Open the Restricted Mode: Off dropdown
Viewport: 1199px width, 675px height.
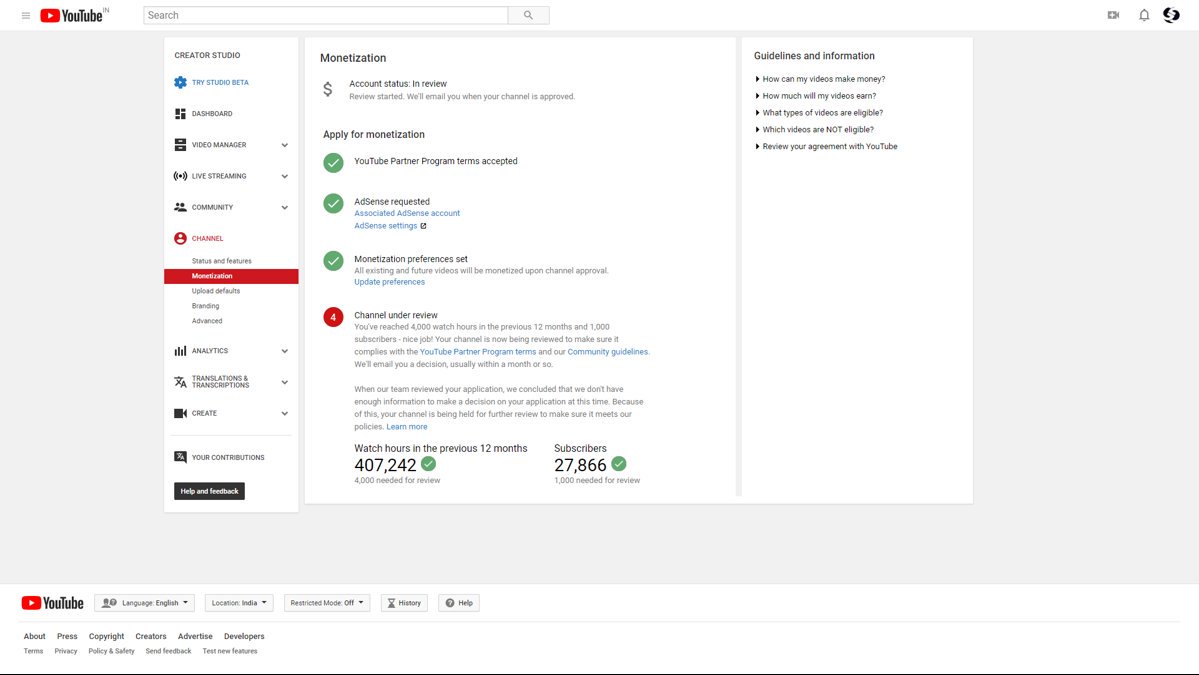(327, 603)
